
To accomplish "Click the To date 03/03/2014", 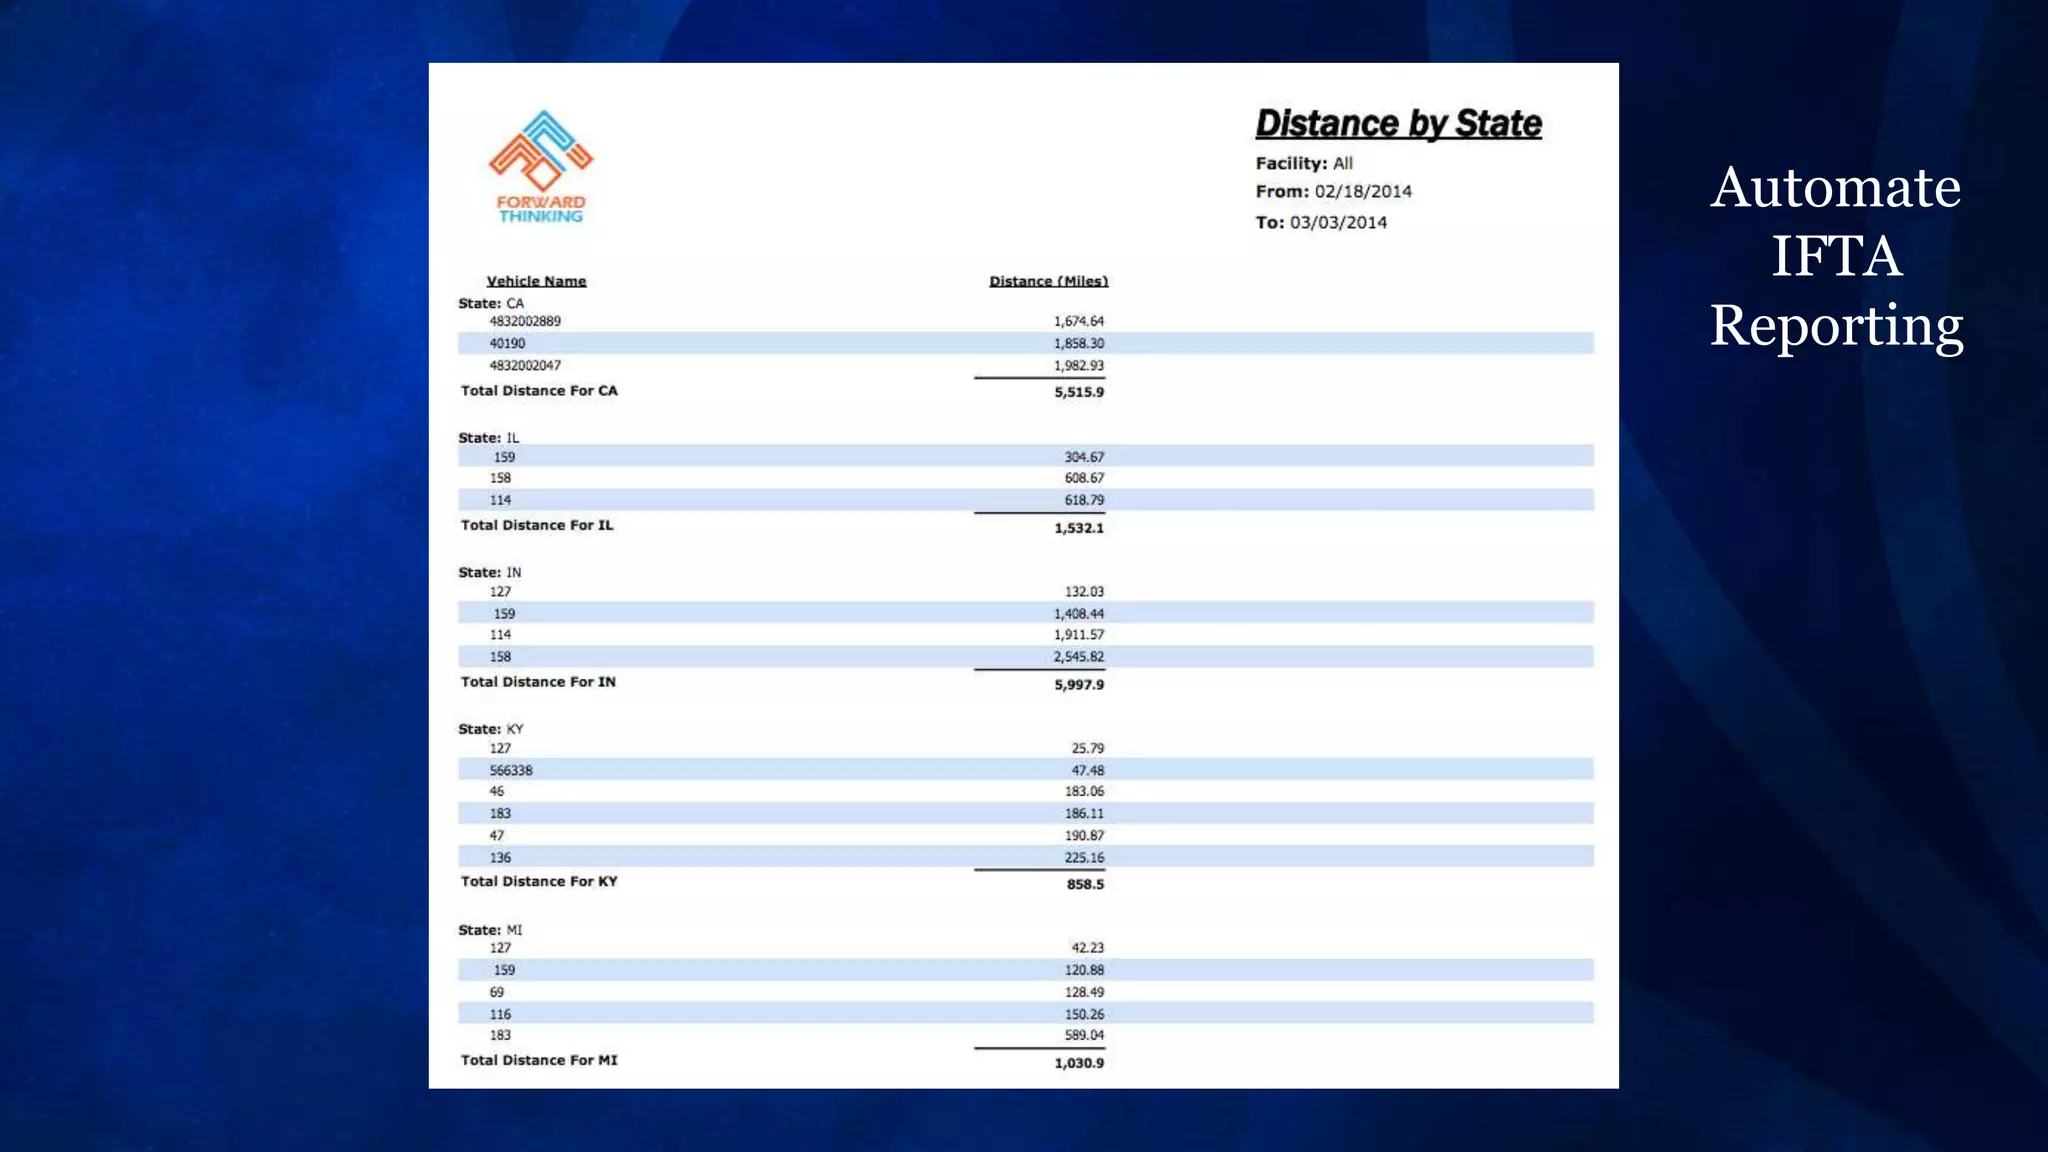I will [1337, 222].
